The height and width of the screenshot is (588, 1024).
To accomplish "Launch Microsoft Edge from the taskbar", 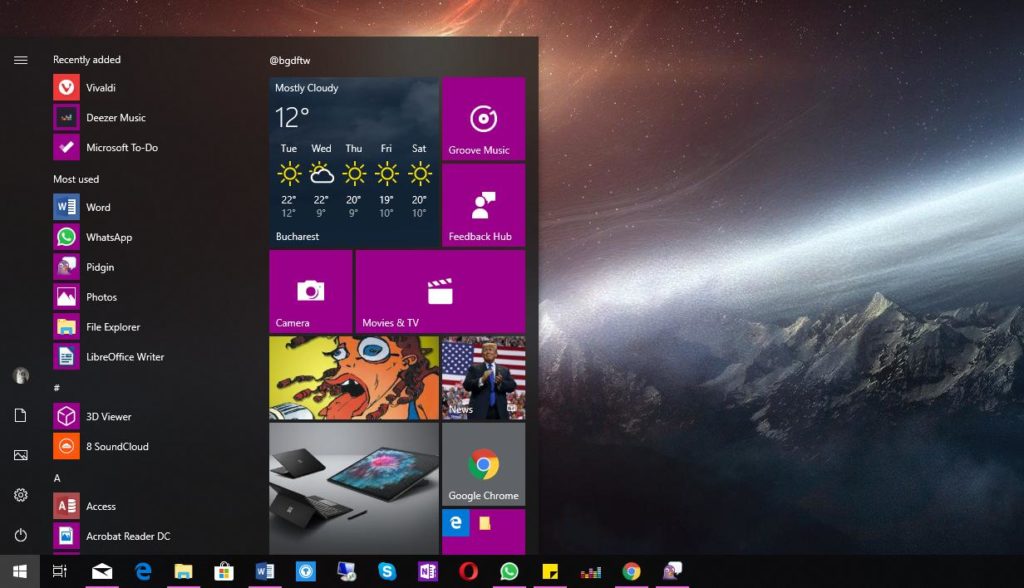I will 142,572.
